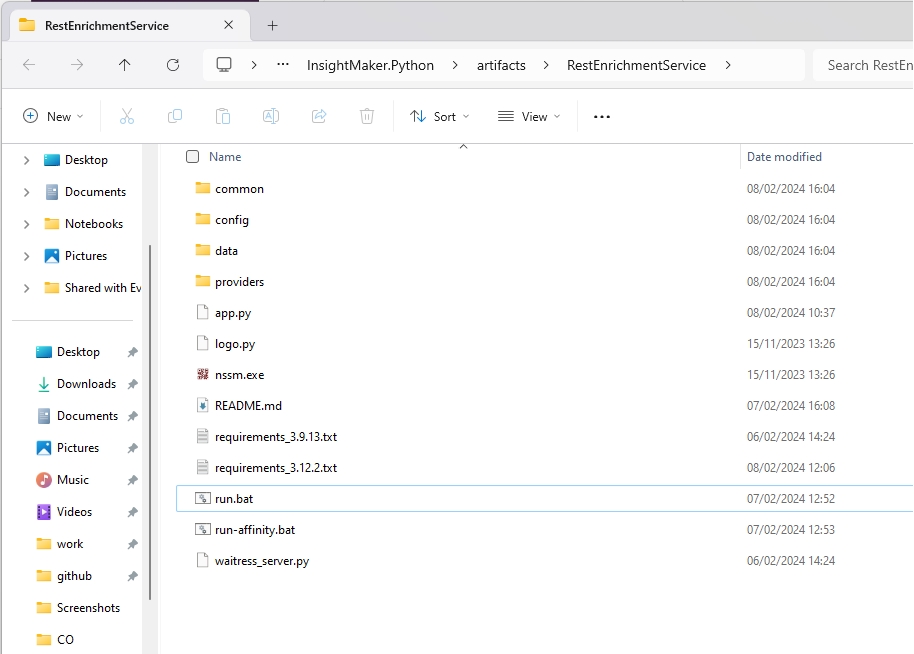Click the Copy icon in toolbar
Viewport: 914px width, 654px height.
175,117
